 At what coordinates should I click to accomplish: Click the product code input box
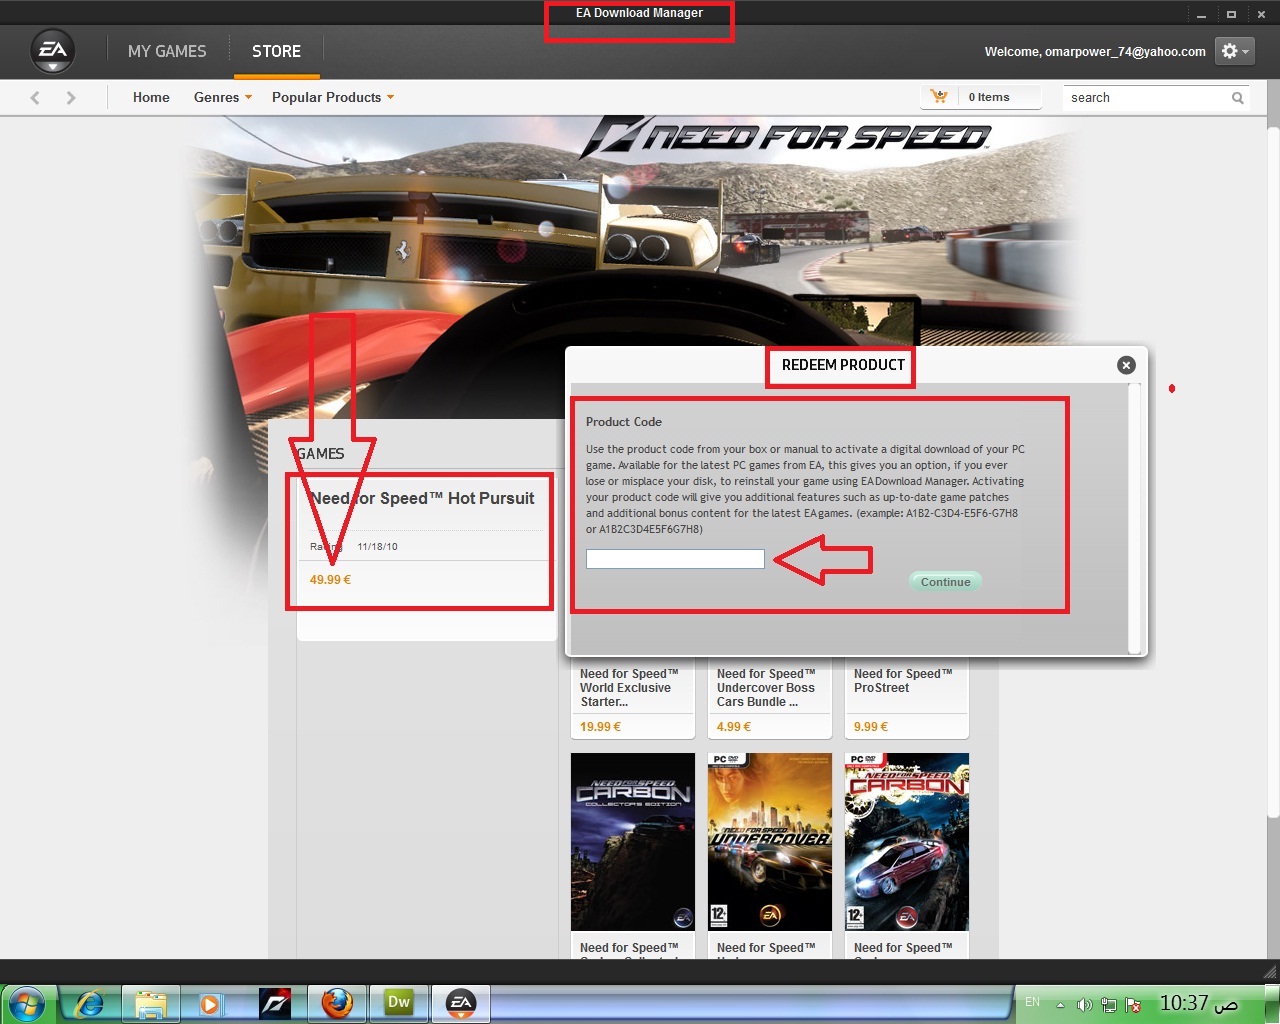pyautogui.click(x=675, y=559)
